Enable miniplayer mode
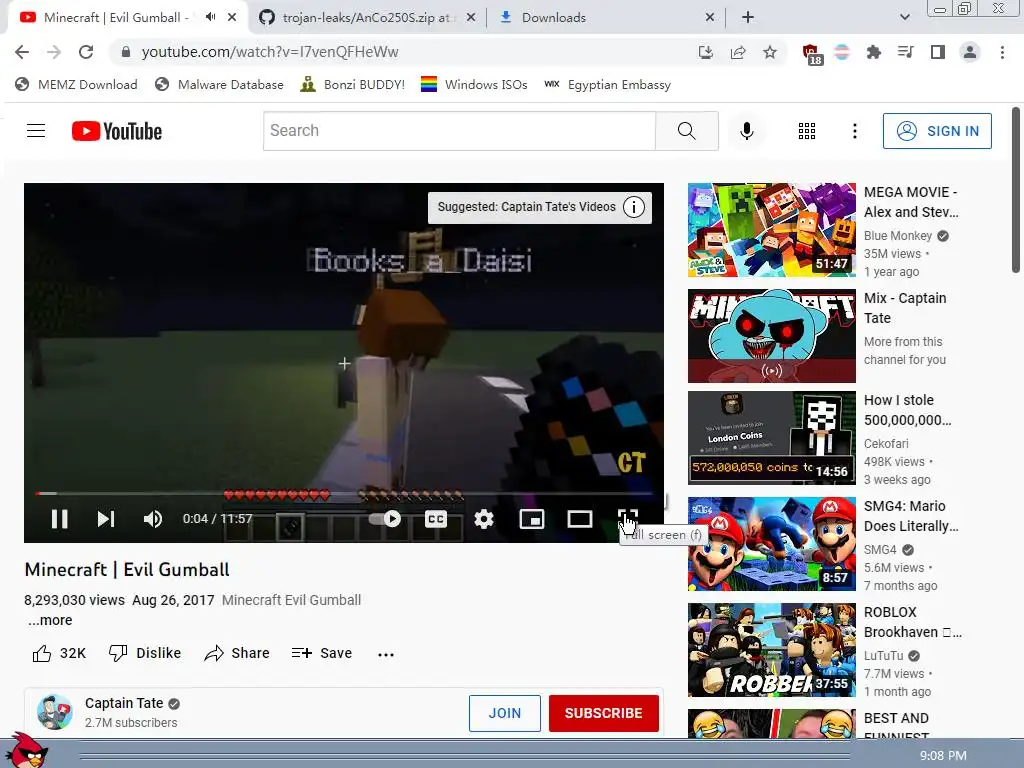The width and height of the screenshot is (1024, 768). point(532,519)
